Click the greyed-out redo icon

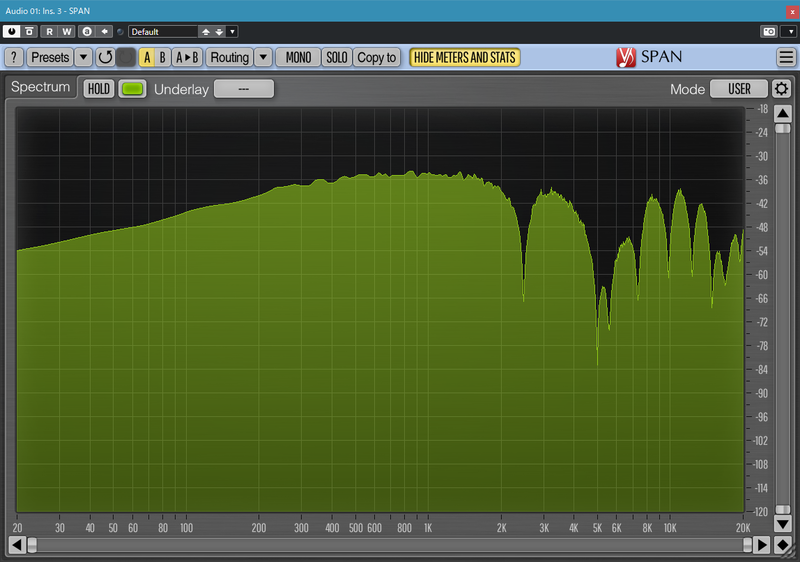point(126,57)
